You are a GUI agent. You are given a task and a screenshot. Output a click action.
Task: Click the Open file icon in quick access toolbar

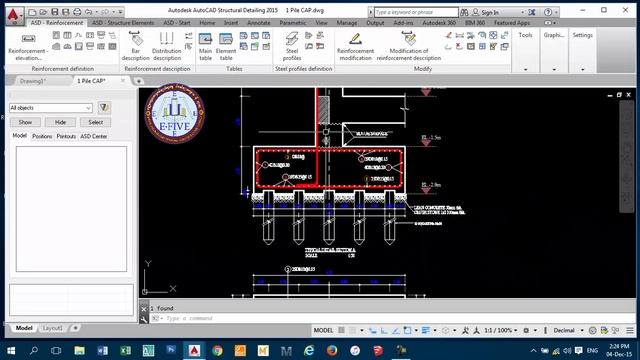pos(43,12)
